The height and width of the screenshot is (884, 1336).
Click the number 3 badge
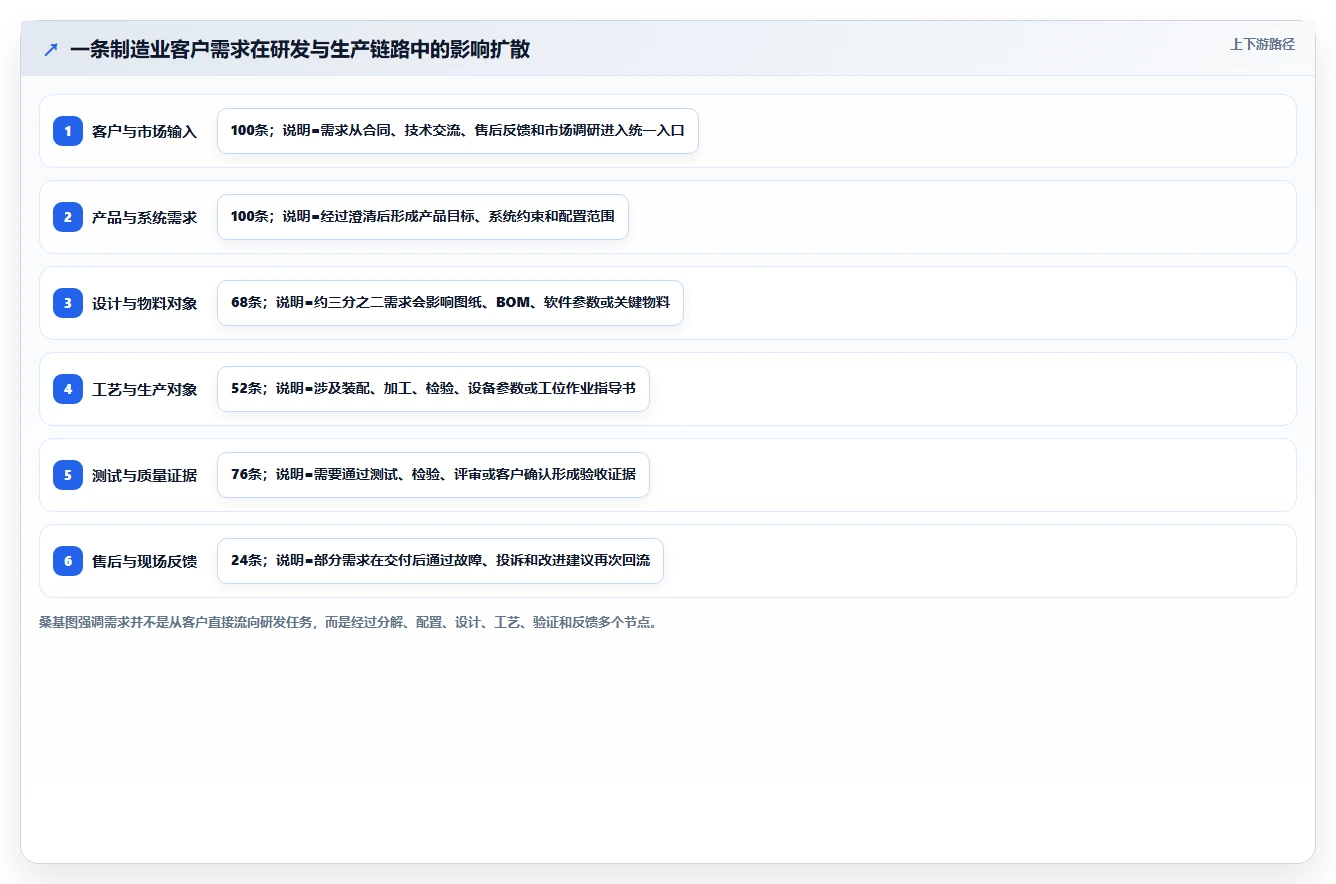click(68, 303)
